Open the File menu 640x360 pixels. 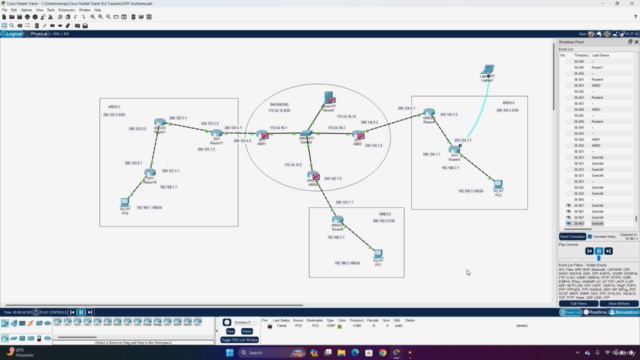4,10
